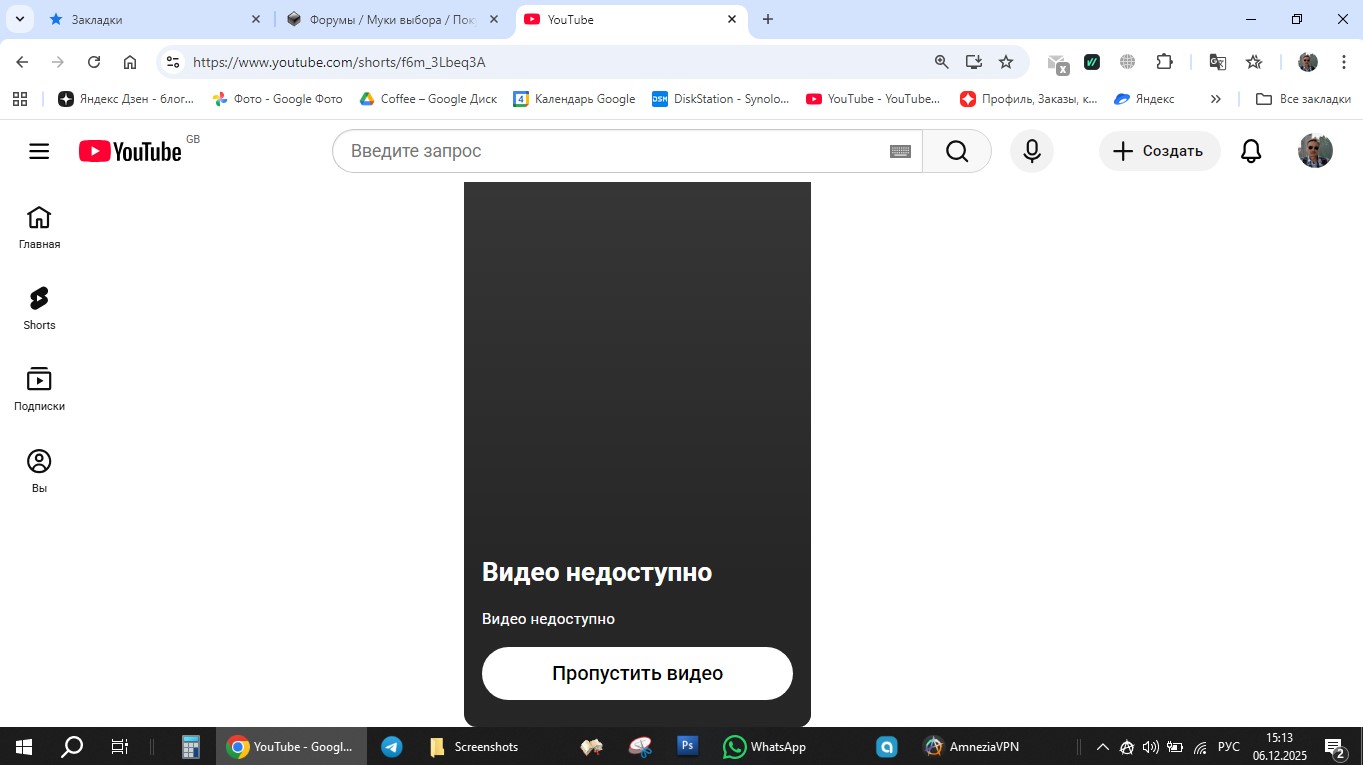Open YouTube notifications bell
Viewport: 1363px width, 765px height.
(1250, 151)
